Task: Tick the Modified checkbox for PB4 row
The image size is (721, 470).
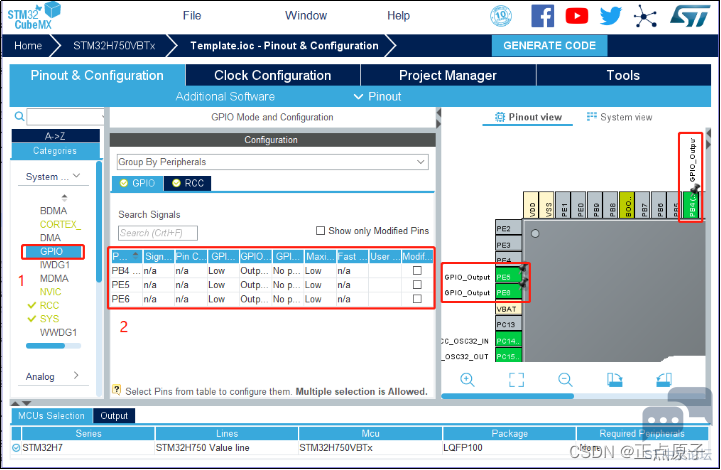Action: (x=417, y=270)
